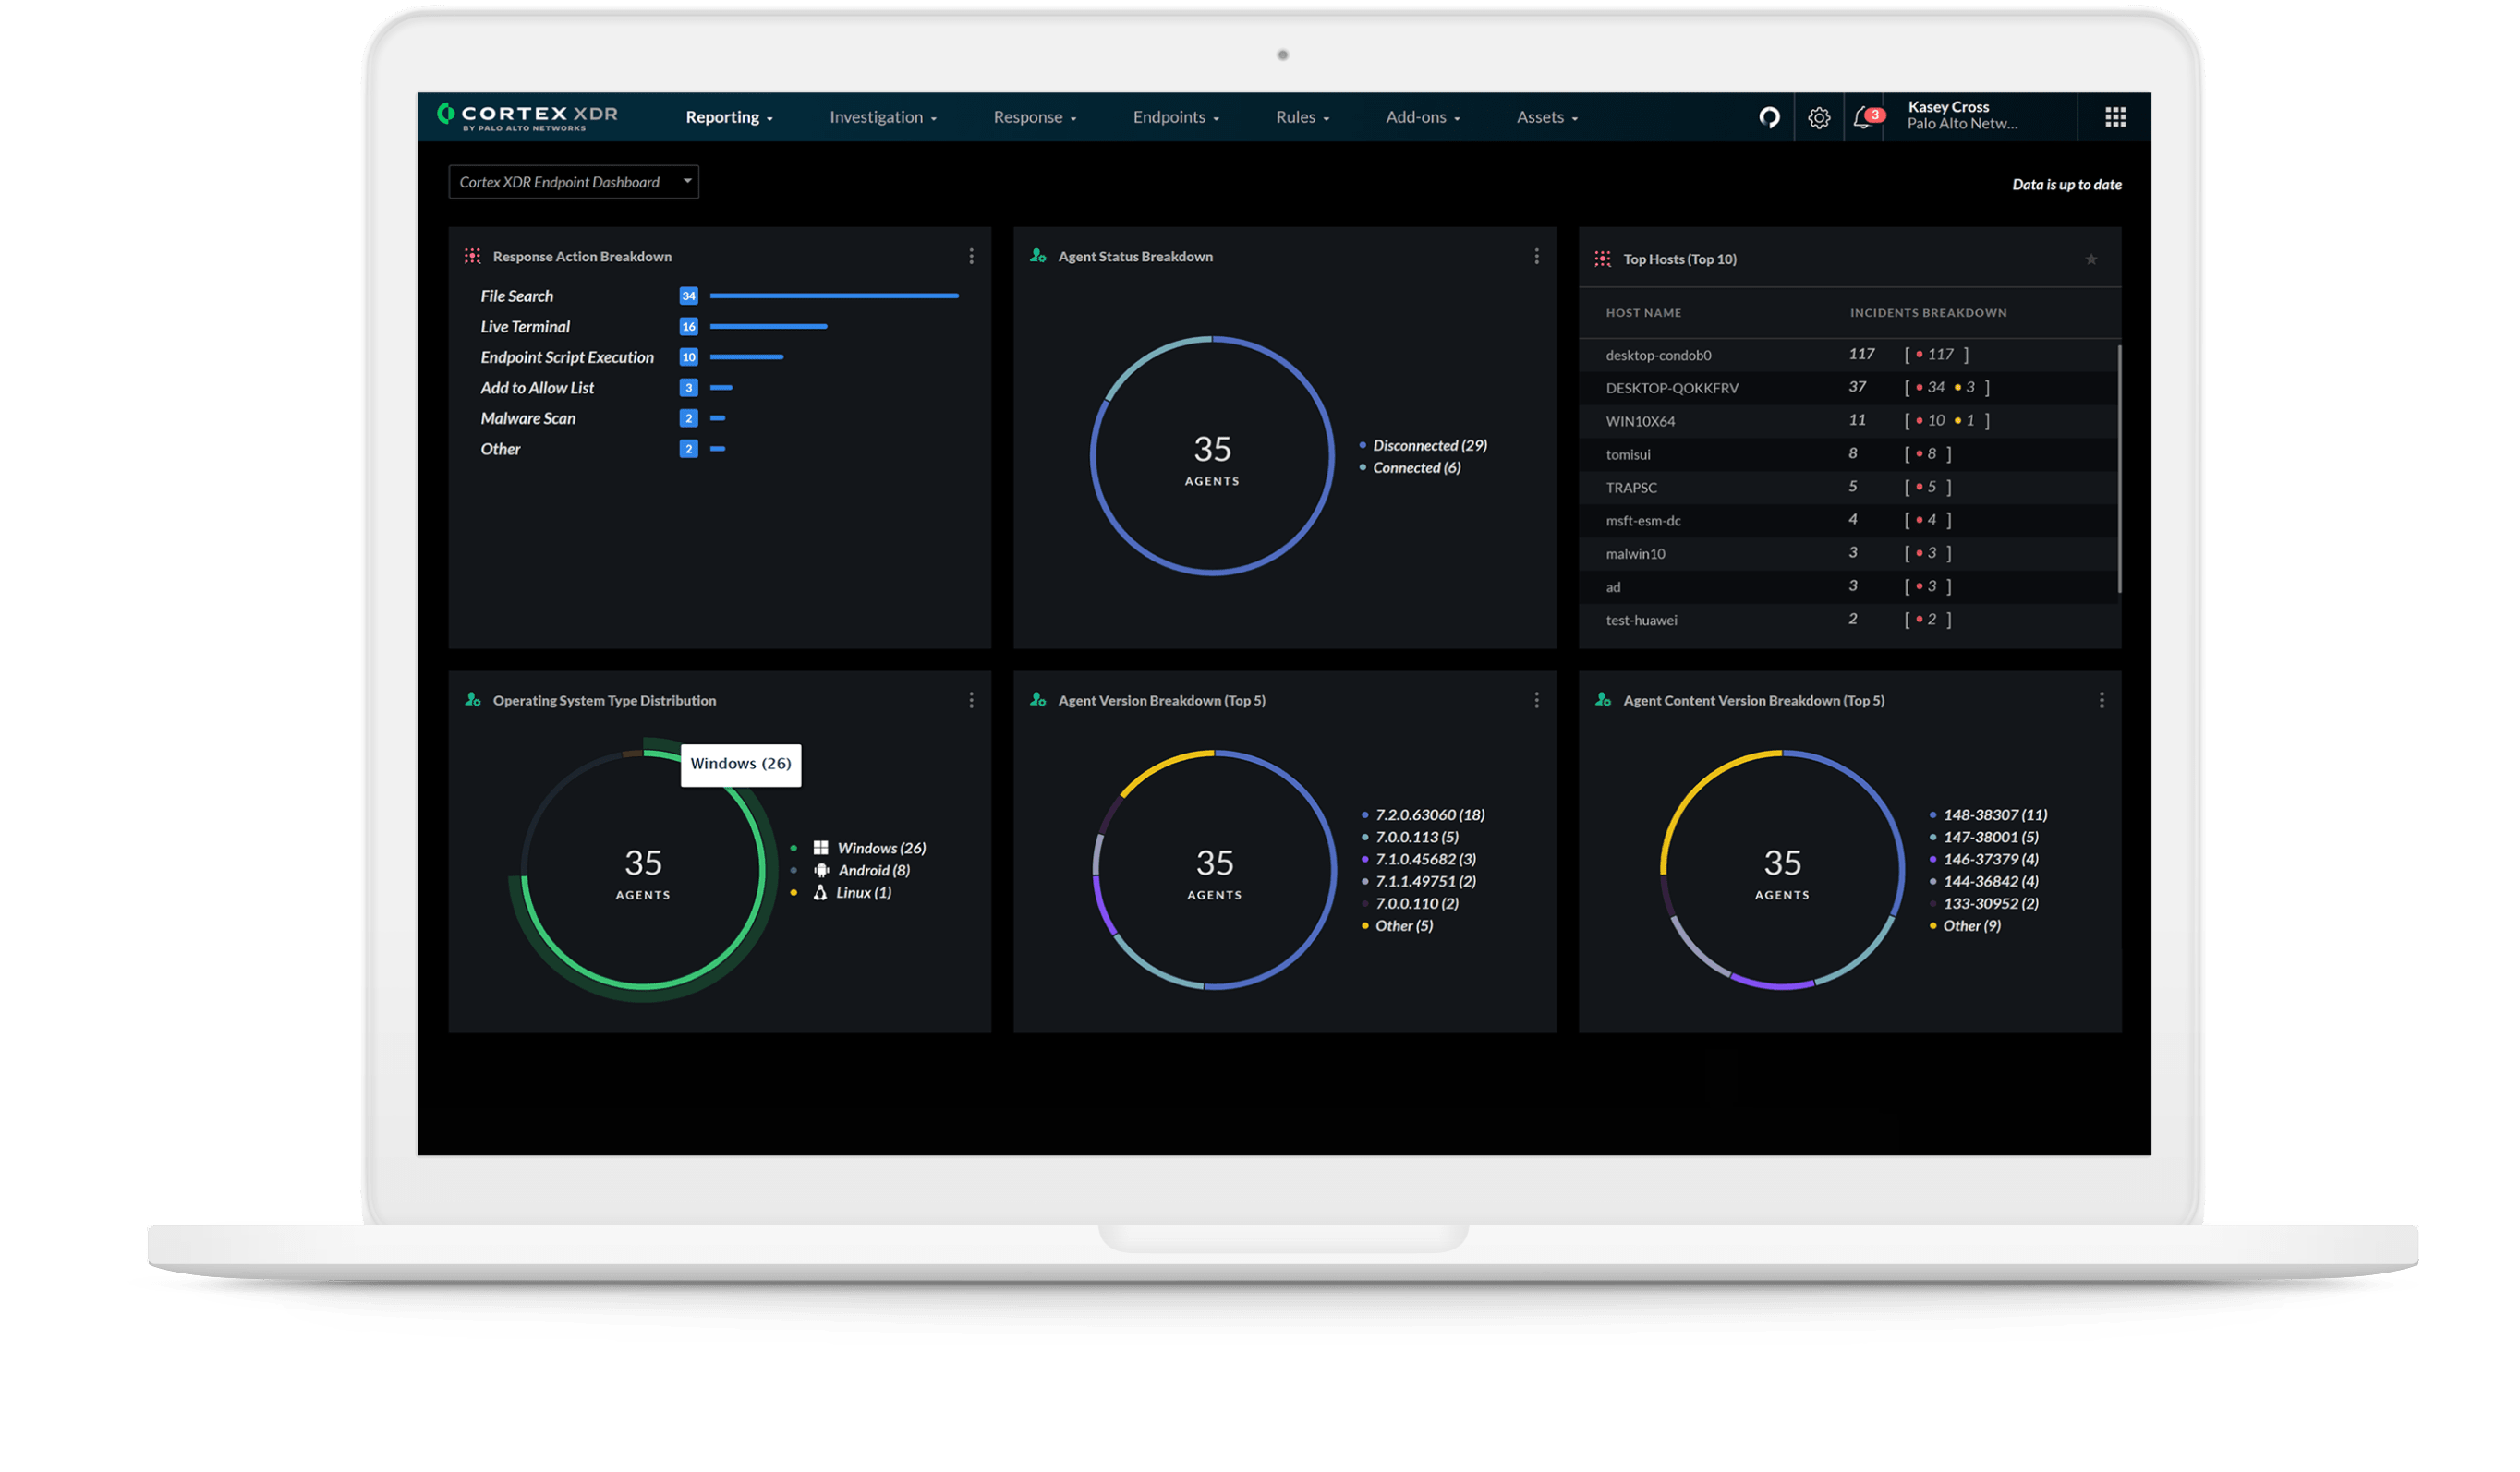Expand the Assets dropdown menu
The width and height of the screenshot is (2520, 1472).
[1546, 117]
